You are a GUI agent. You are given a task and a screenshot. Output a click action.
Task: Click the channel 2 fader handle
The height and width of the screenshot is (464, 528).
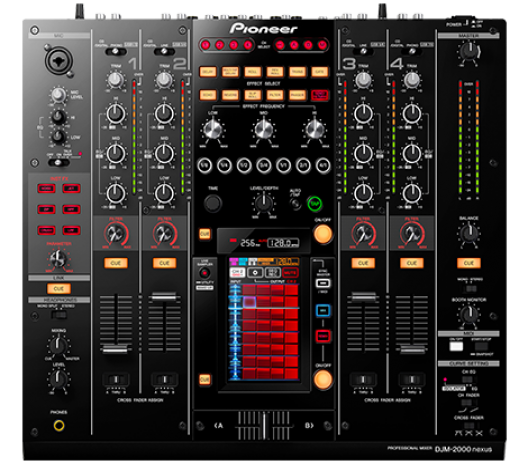pyautogui.click(x=164, y=297)
